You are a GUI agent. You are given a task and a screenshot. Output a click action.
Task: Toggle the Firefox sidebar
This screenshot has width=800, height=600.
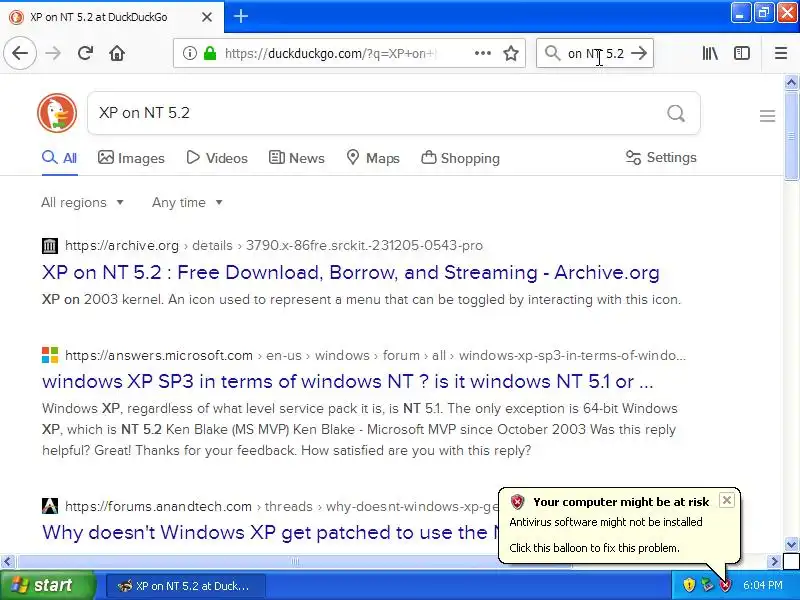point(742,53)
